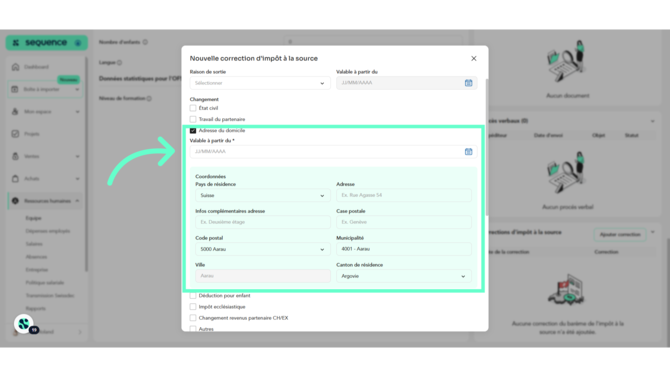Open the user profile arrow at sidebar bottom
Image resolution: width=670 pixels, height=377 pixels.
80,332
